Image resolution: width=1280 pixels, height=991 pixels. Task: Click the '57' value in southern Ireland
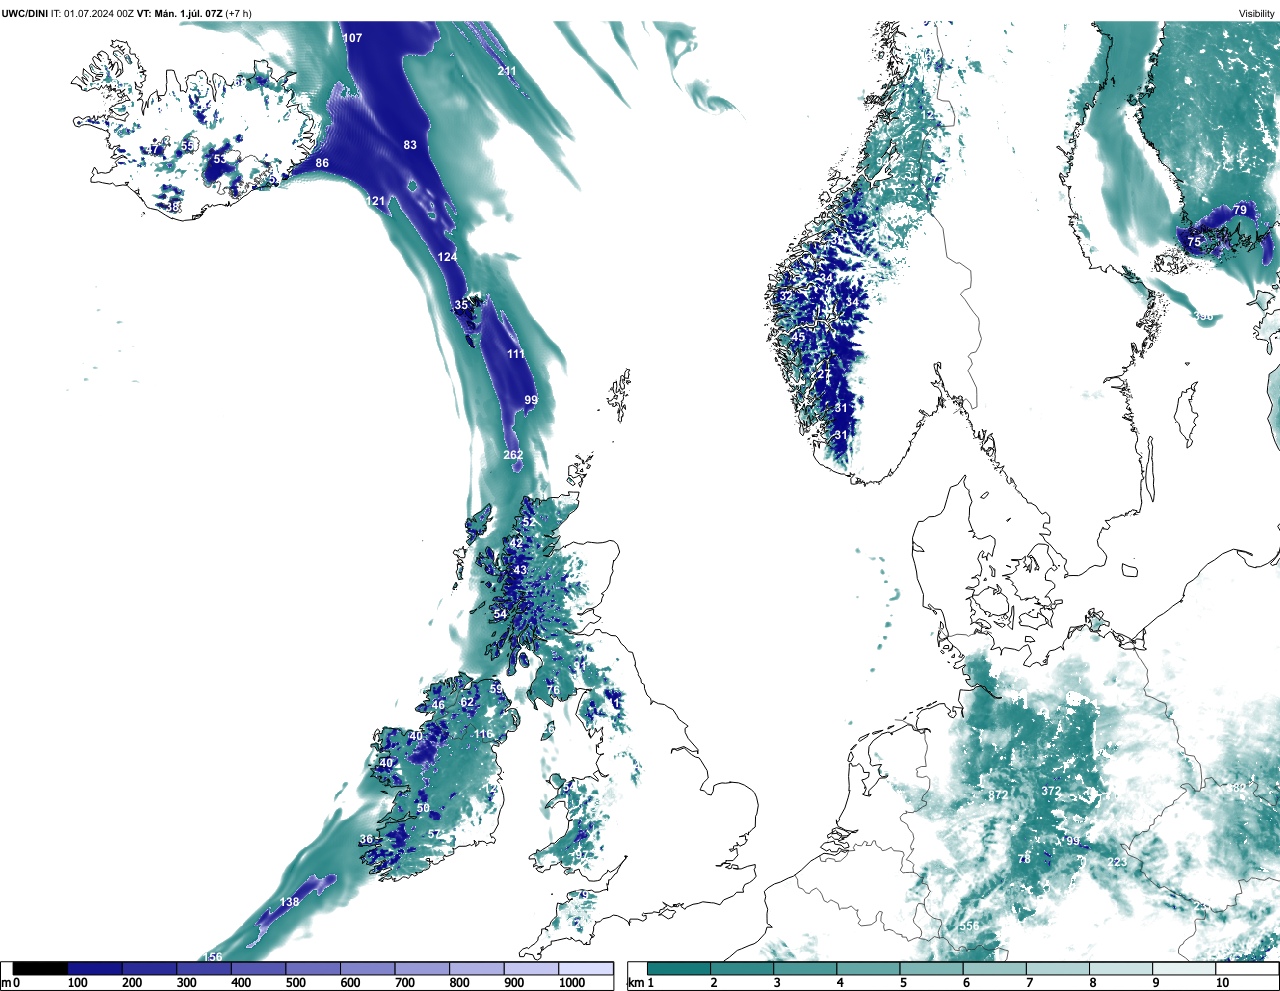tap(434, 834)
